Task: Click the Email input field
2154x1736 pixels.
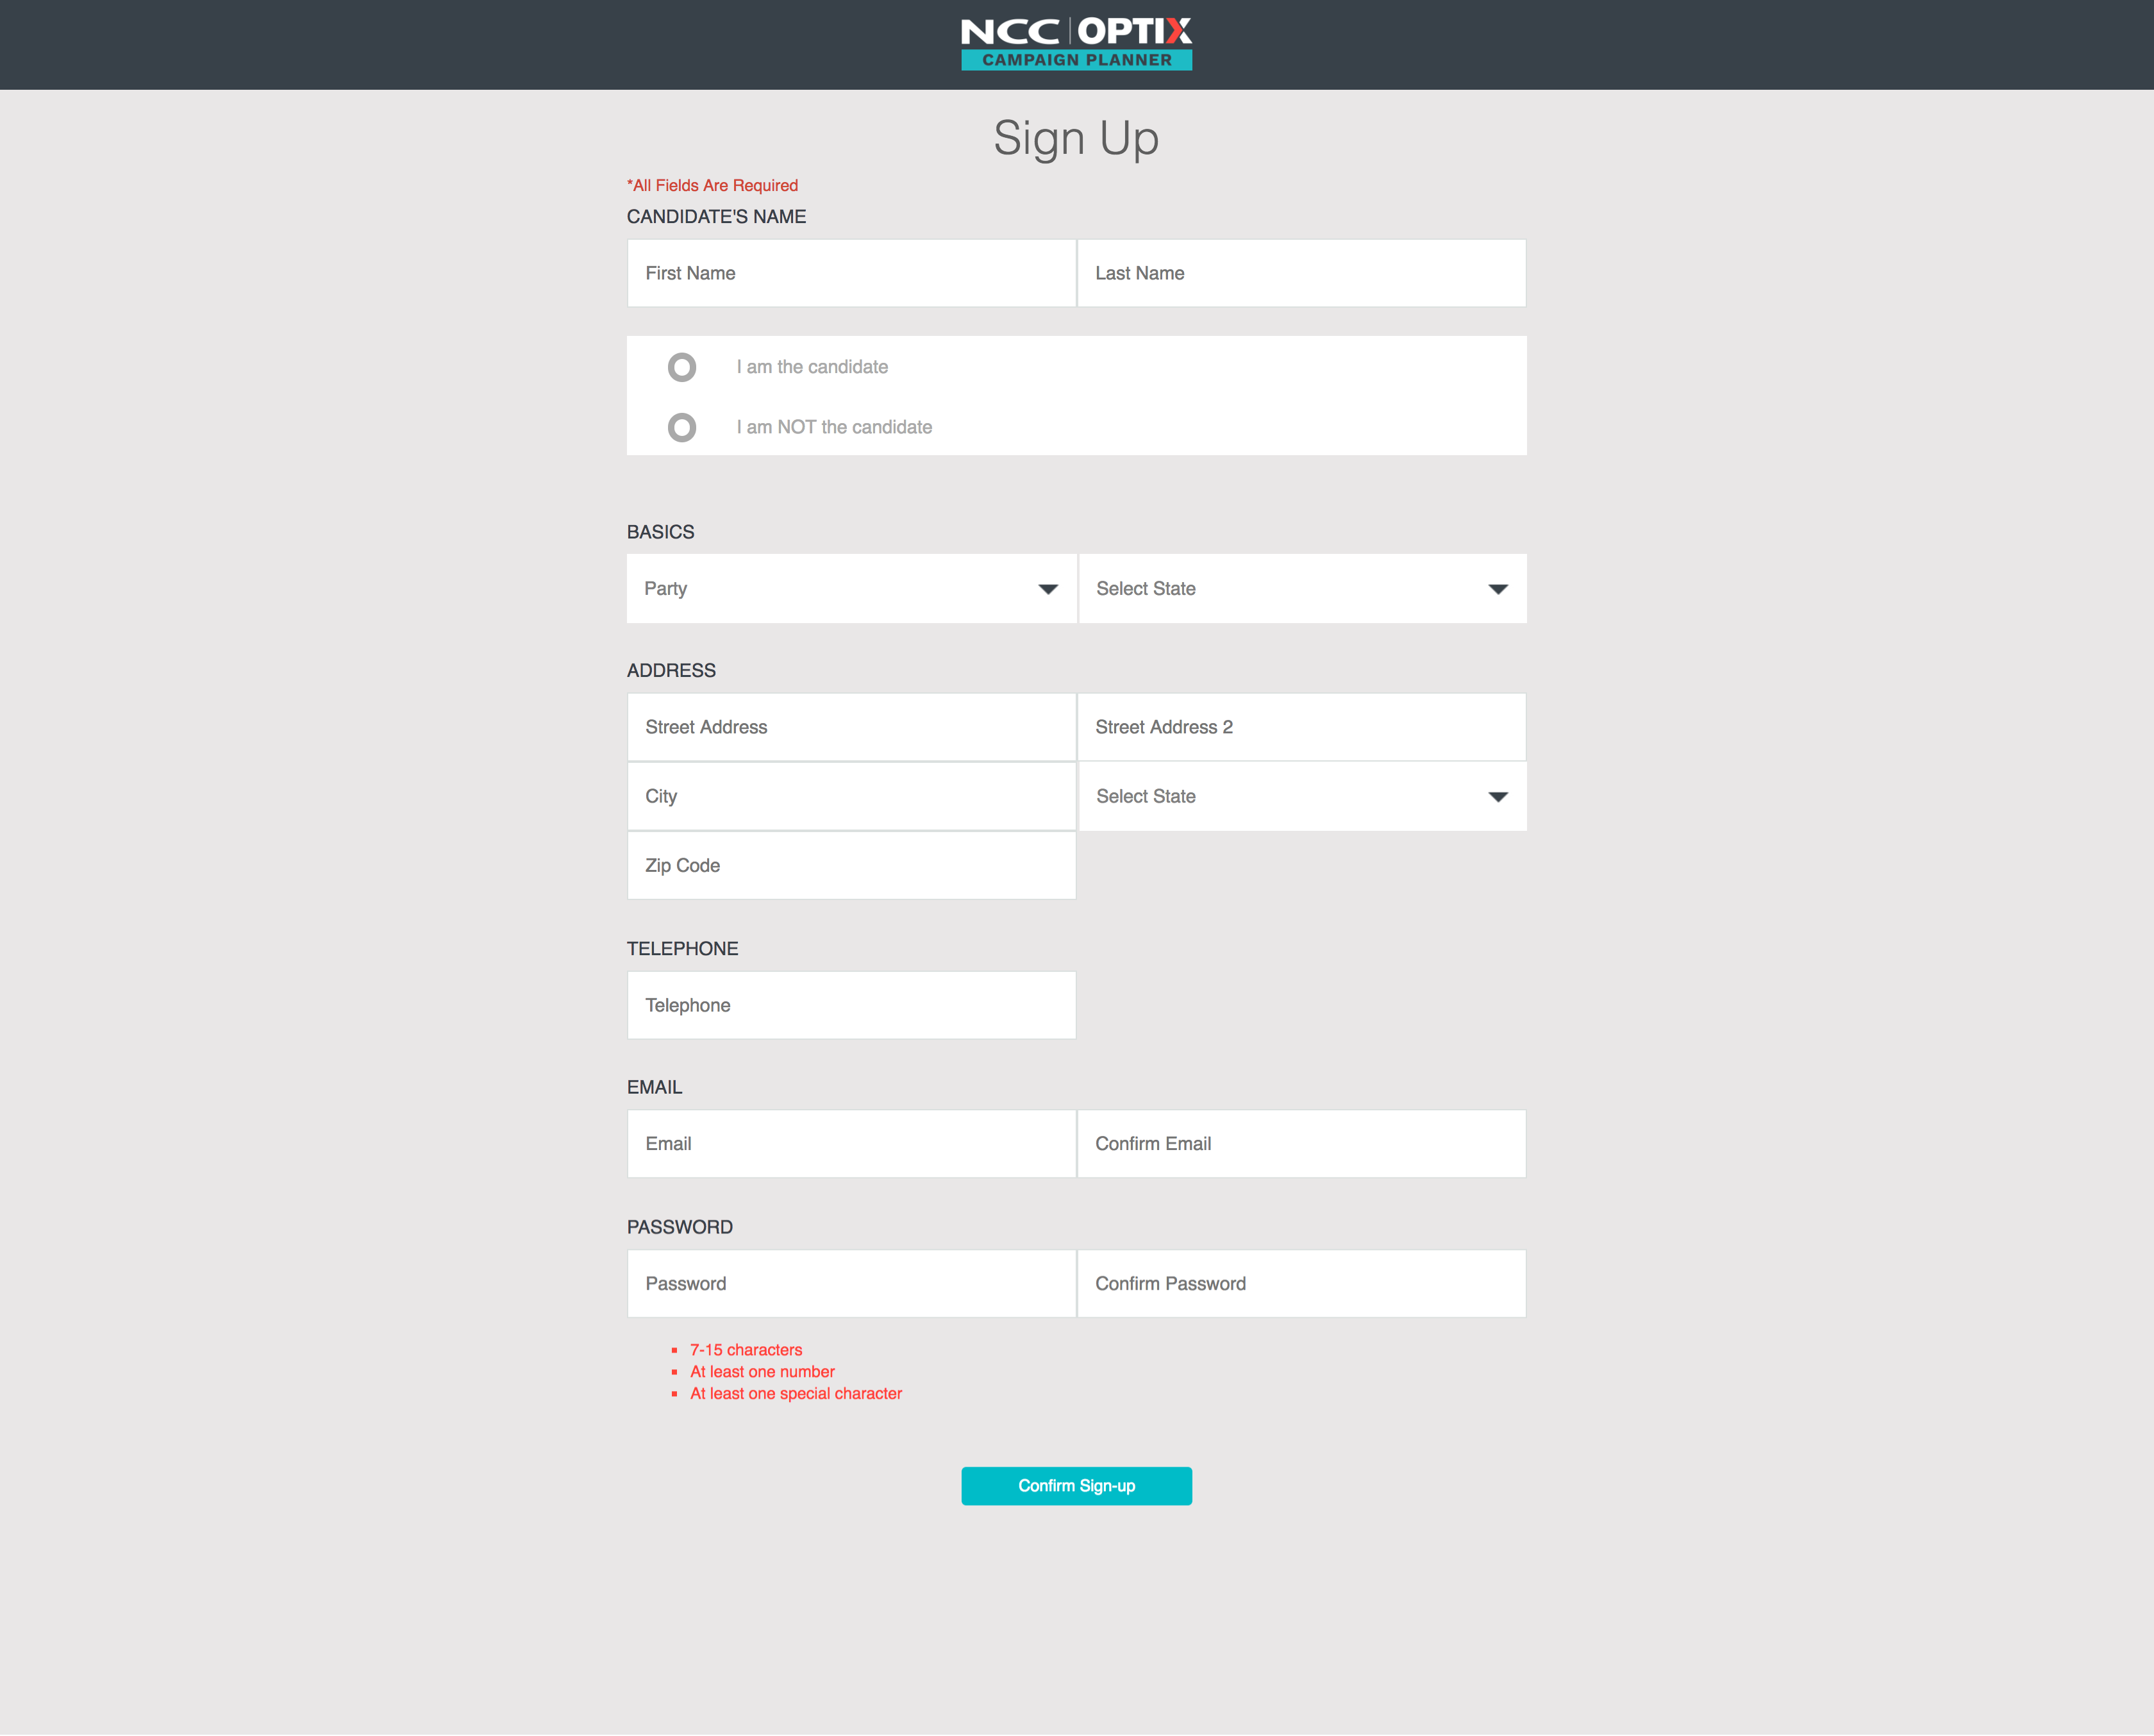Action: click(851, 1143)
